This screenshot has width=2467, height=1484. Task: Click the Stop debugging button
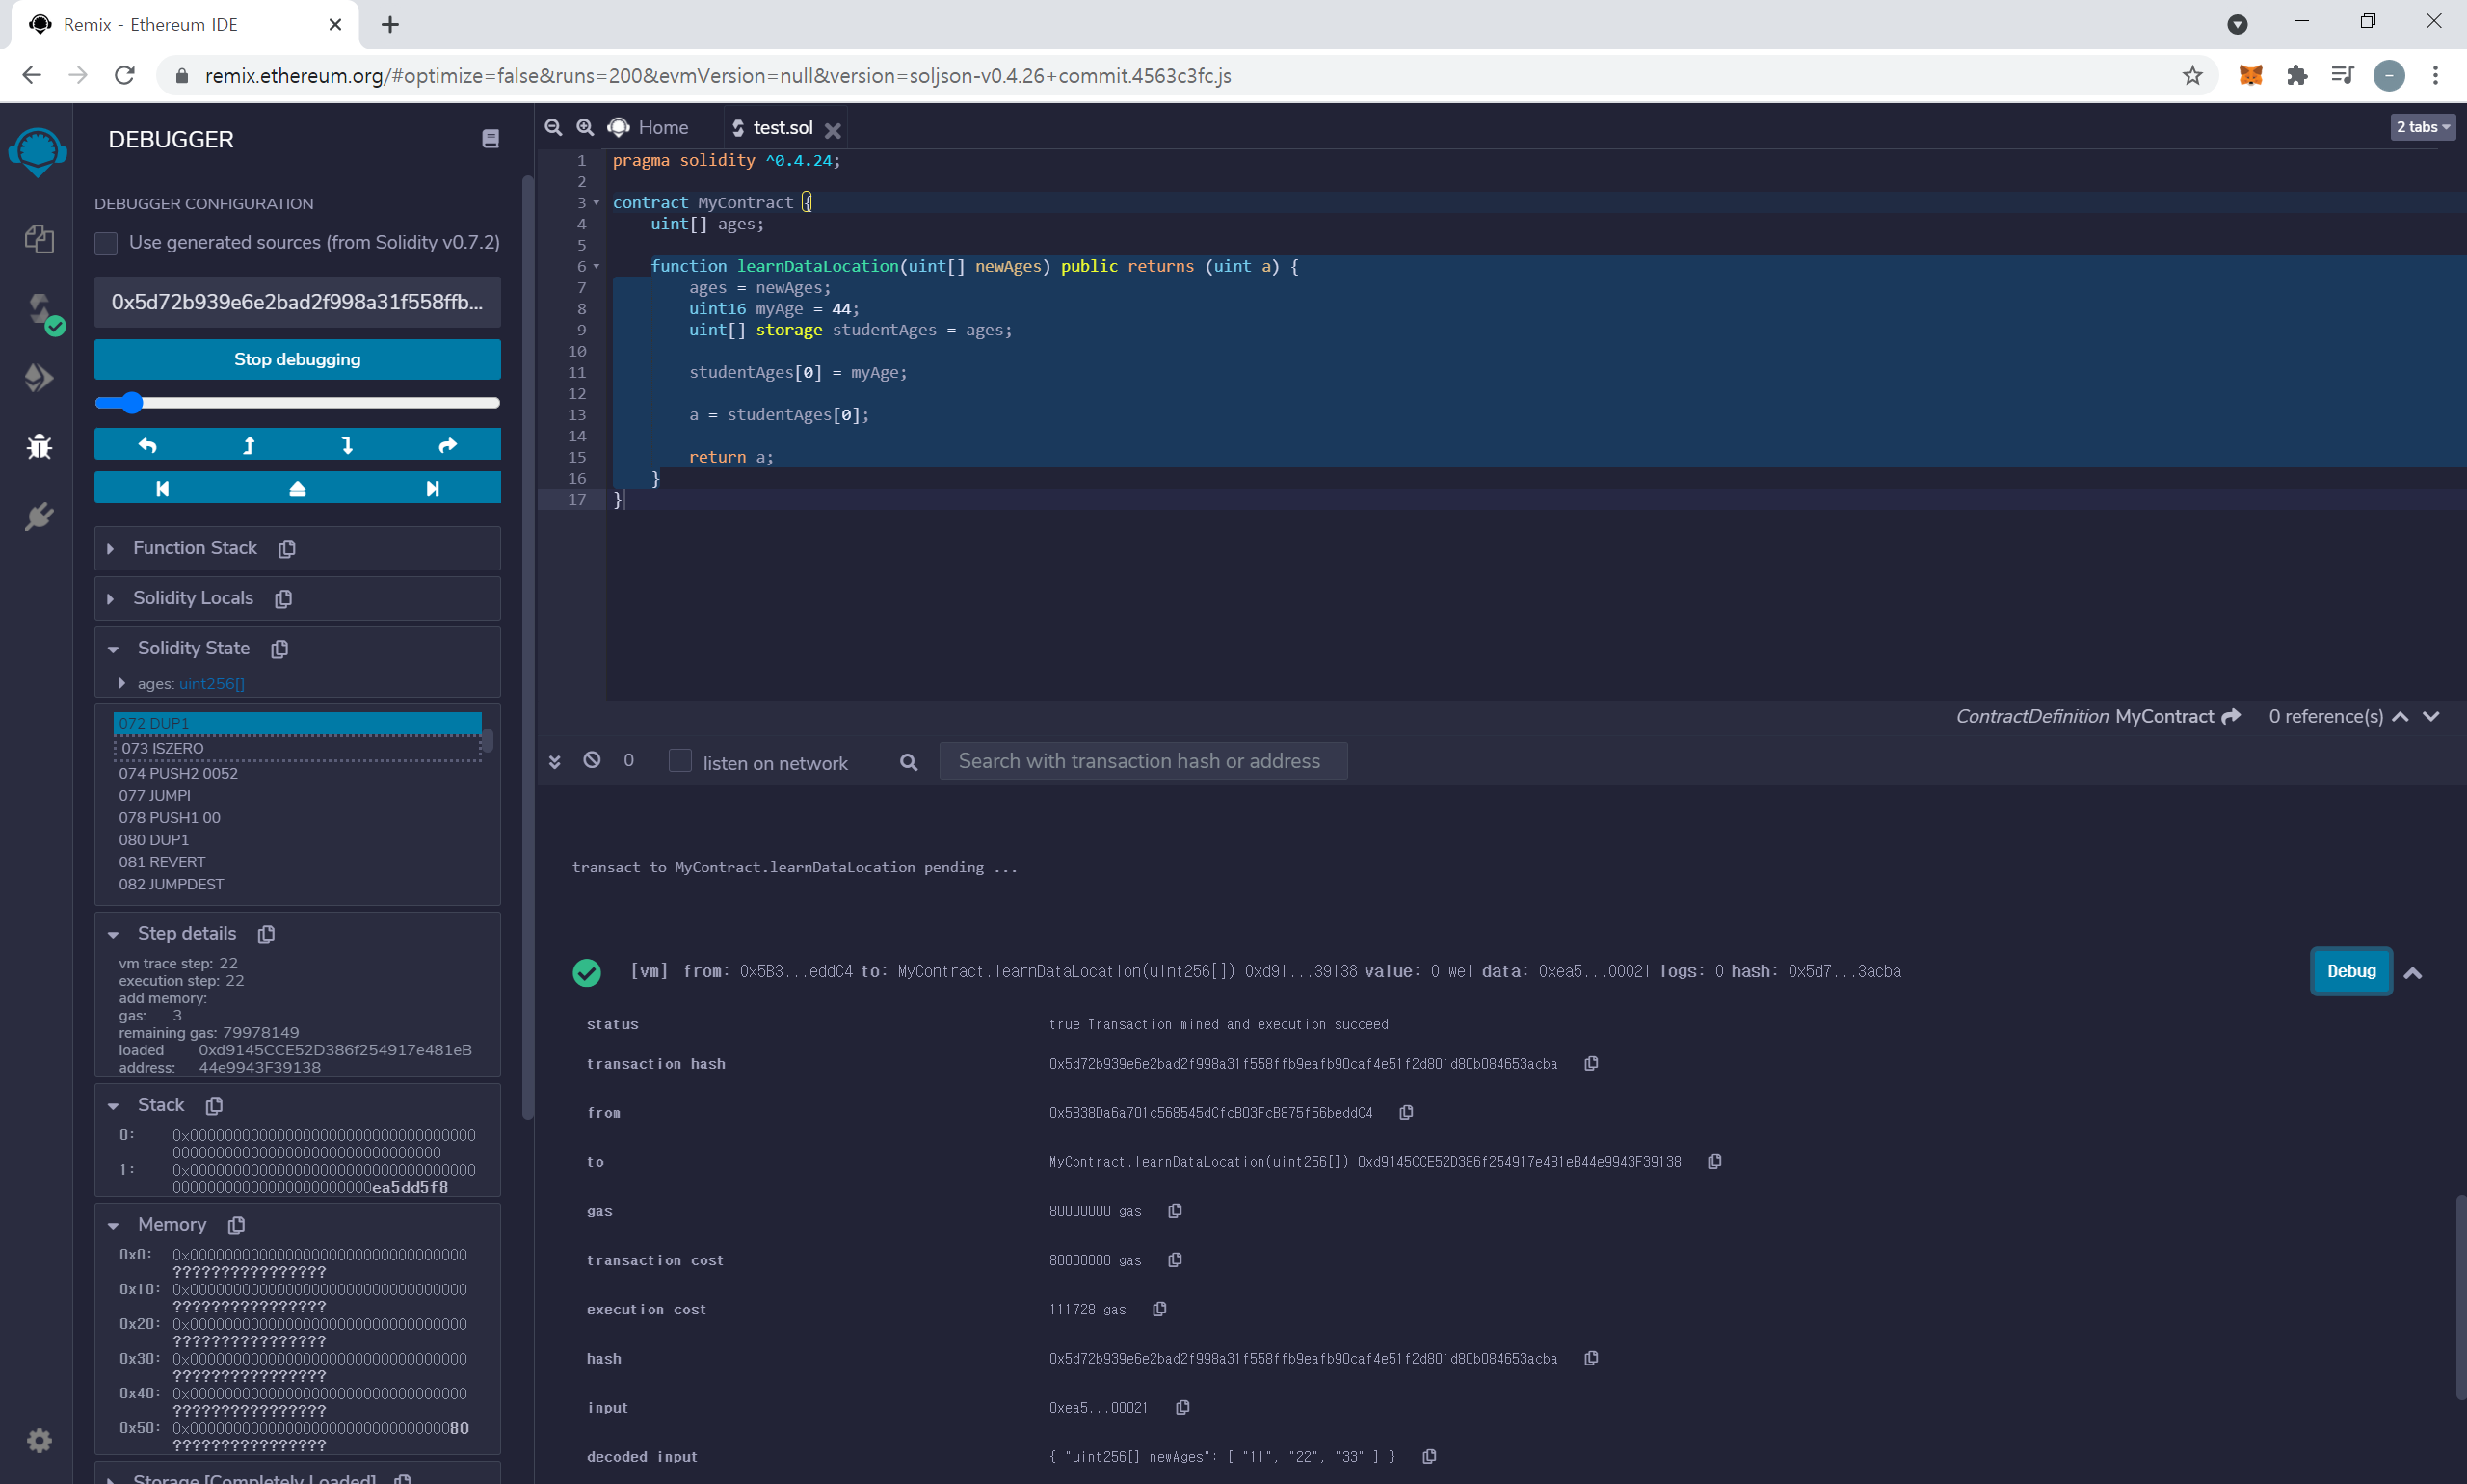297,359
